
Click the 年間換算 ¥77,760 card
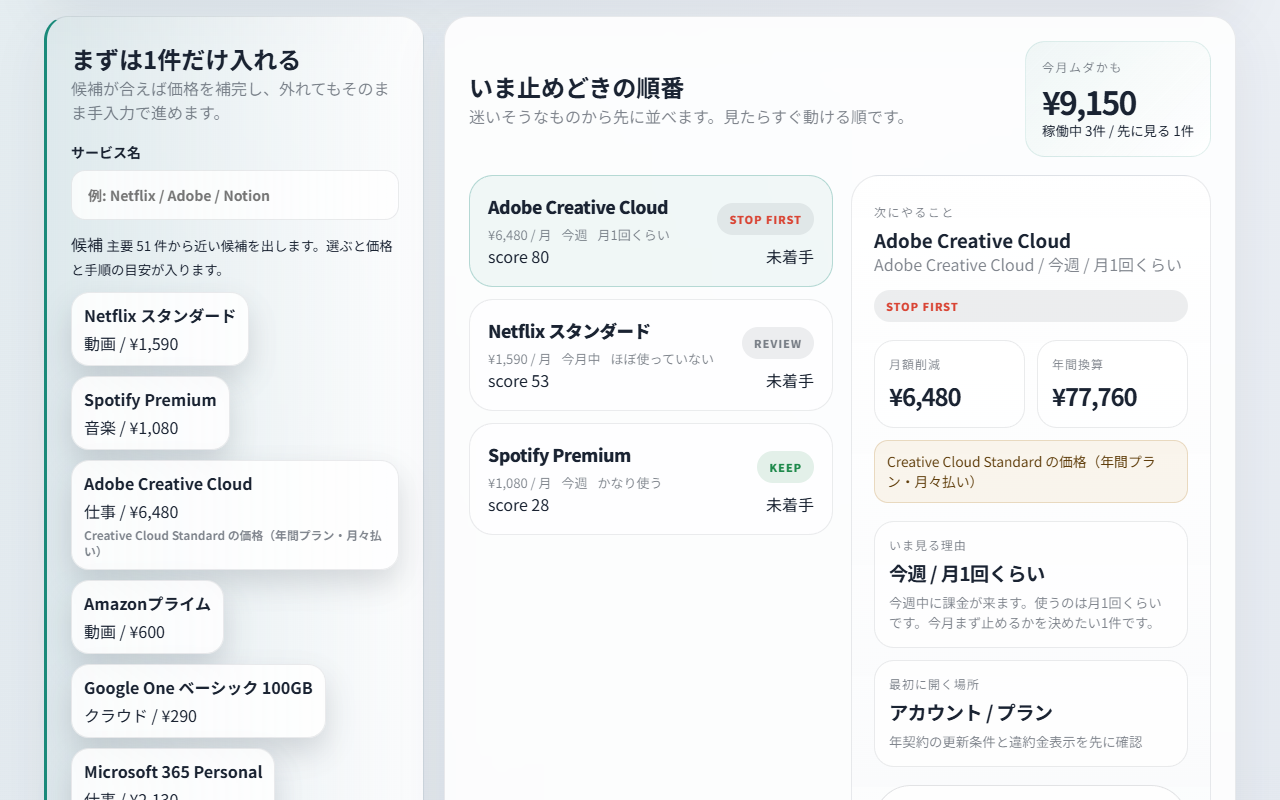tap(1112, 384)
